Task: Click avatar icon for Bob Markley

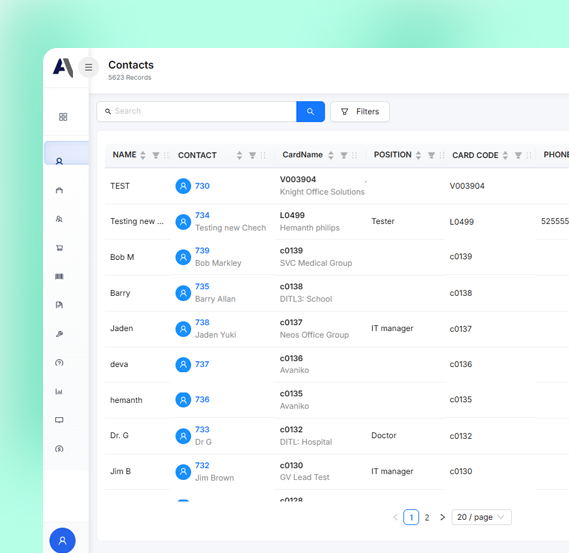Action: 183,257
